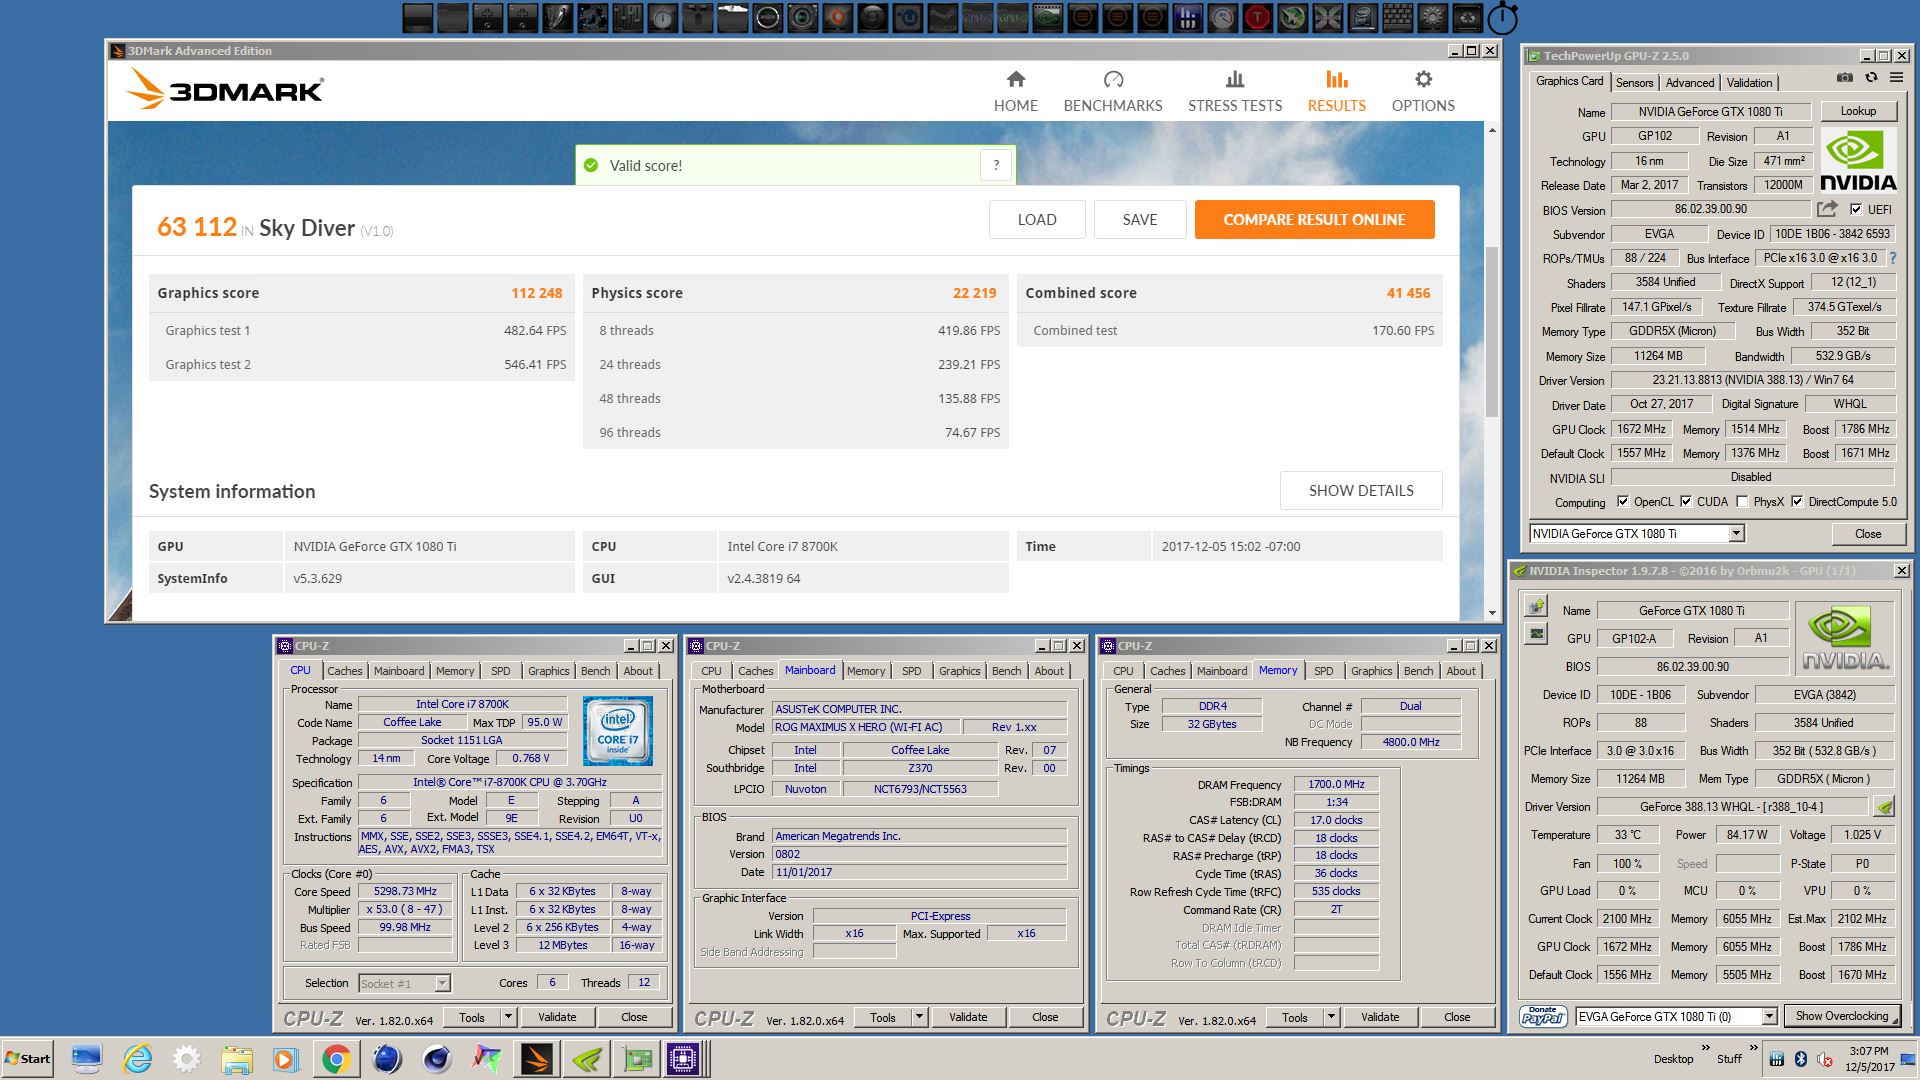Viewport: 1920px width, 1080px height.
Task: Click the Stuff toolbar in the taskbar
Action: (x=1729, y=1059)
